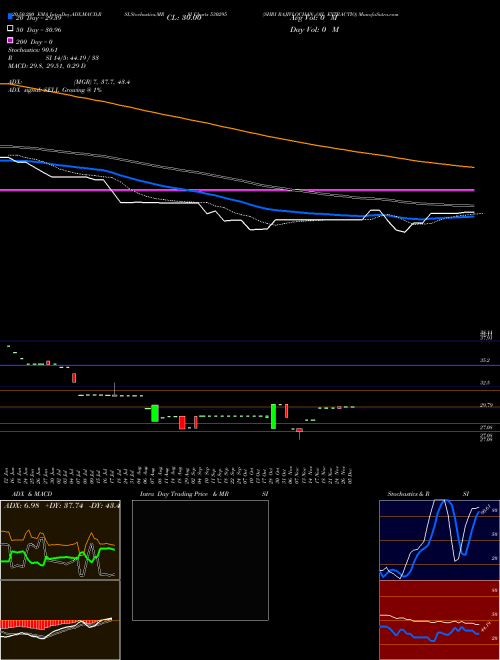Click the MunafaSutra.com watermark link
The width and height of the screenshot is (500, 660).
(381, 14)
